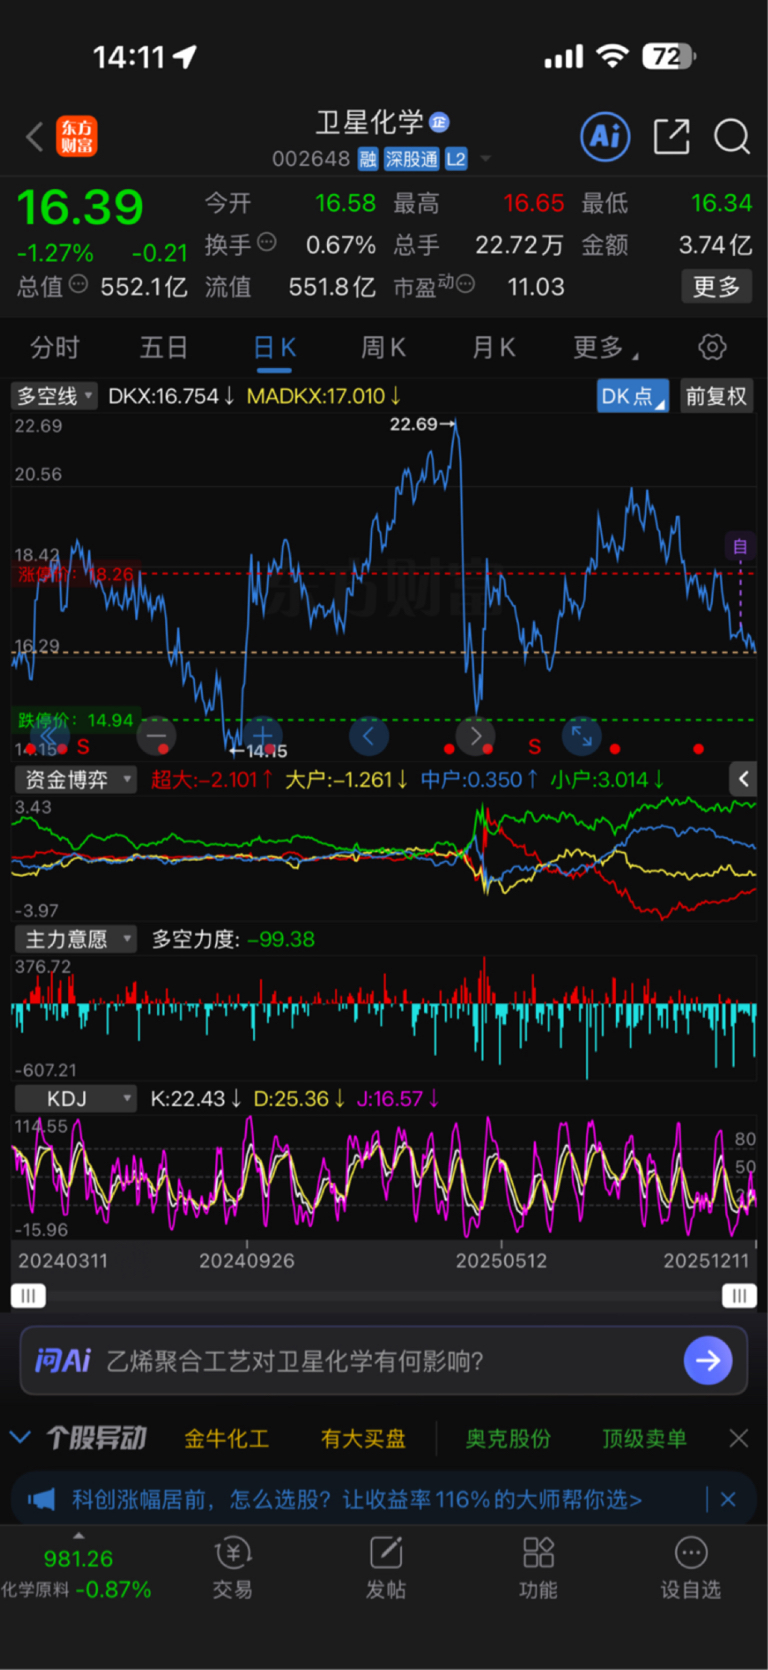
Task: Collapse panel with the left chevron button
Action: [x=743, y=779]
